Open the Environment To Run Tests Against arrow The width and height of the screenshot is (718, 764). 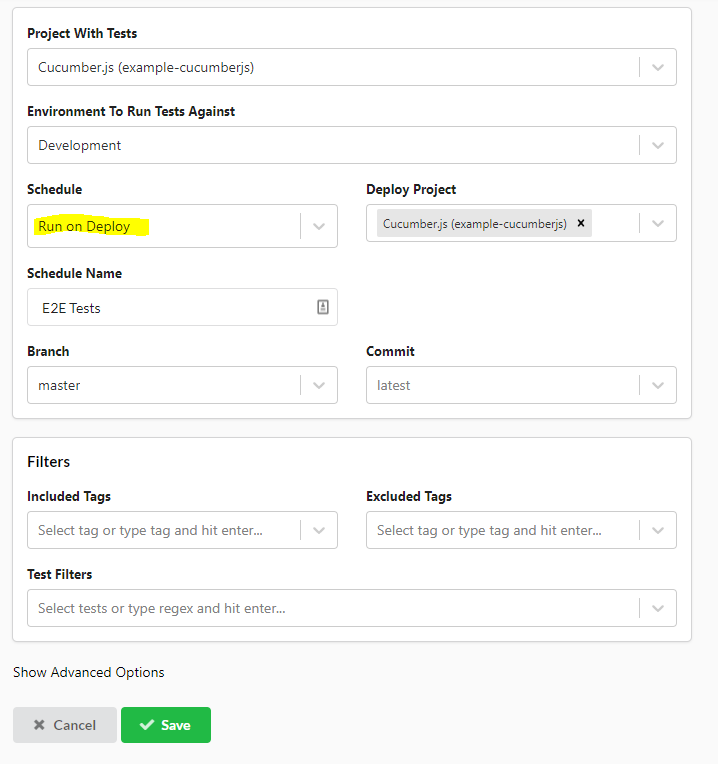tap(658, 145)
